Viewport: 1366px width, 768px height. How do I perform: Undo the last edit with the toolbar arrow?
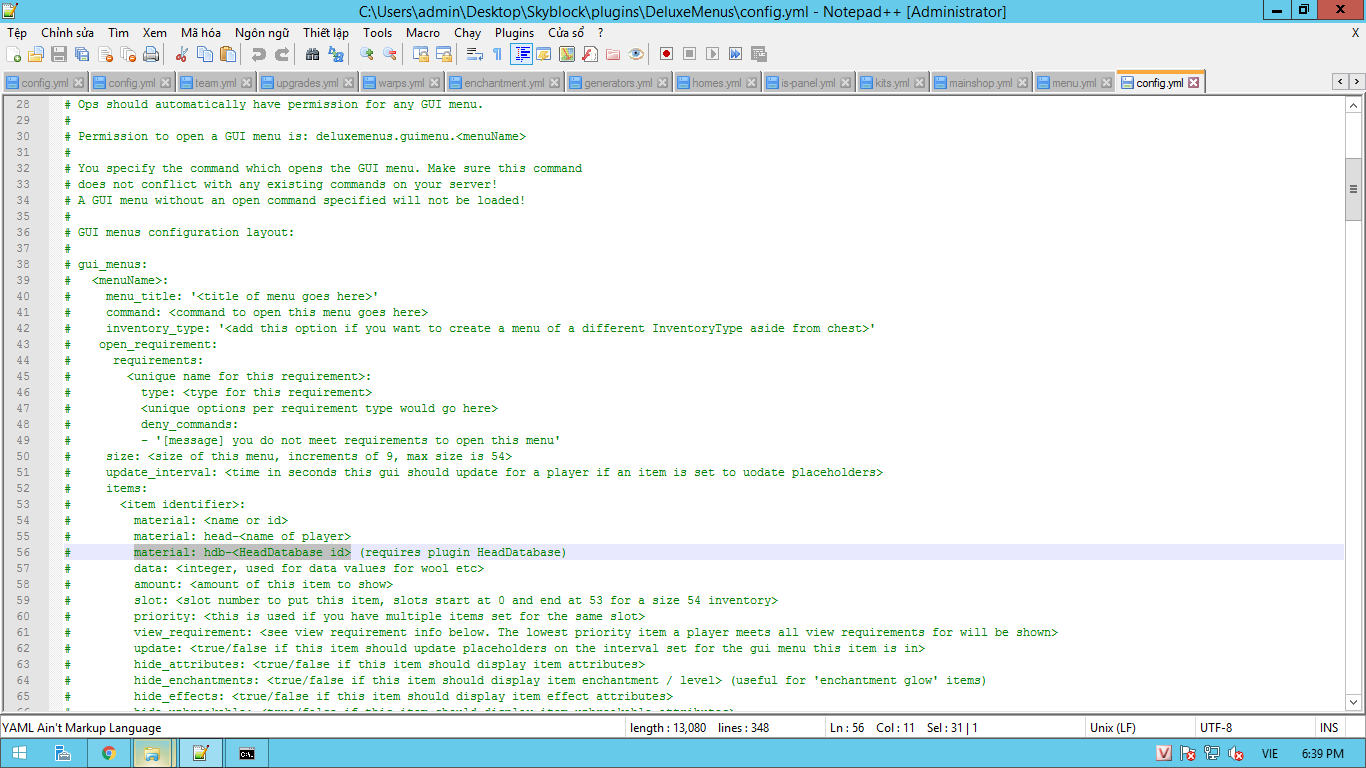(x=259, y=54)
